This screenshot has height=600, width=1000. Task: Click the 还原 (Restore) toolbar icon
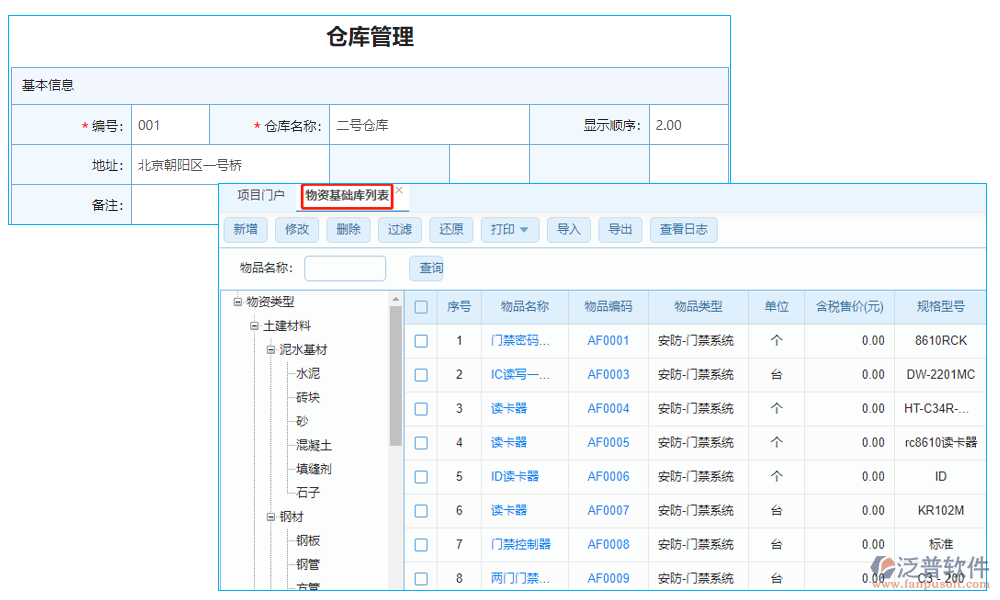click(x=450, y=229)
